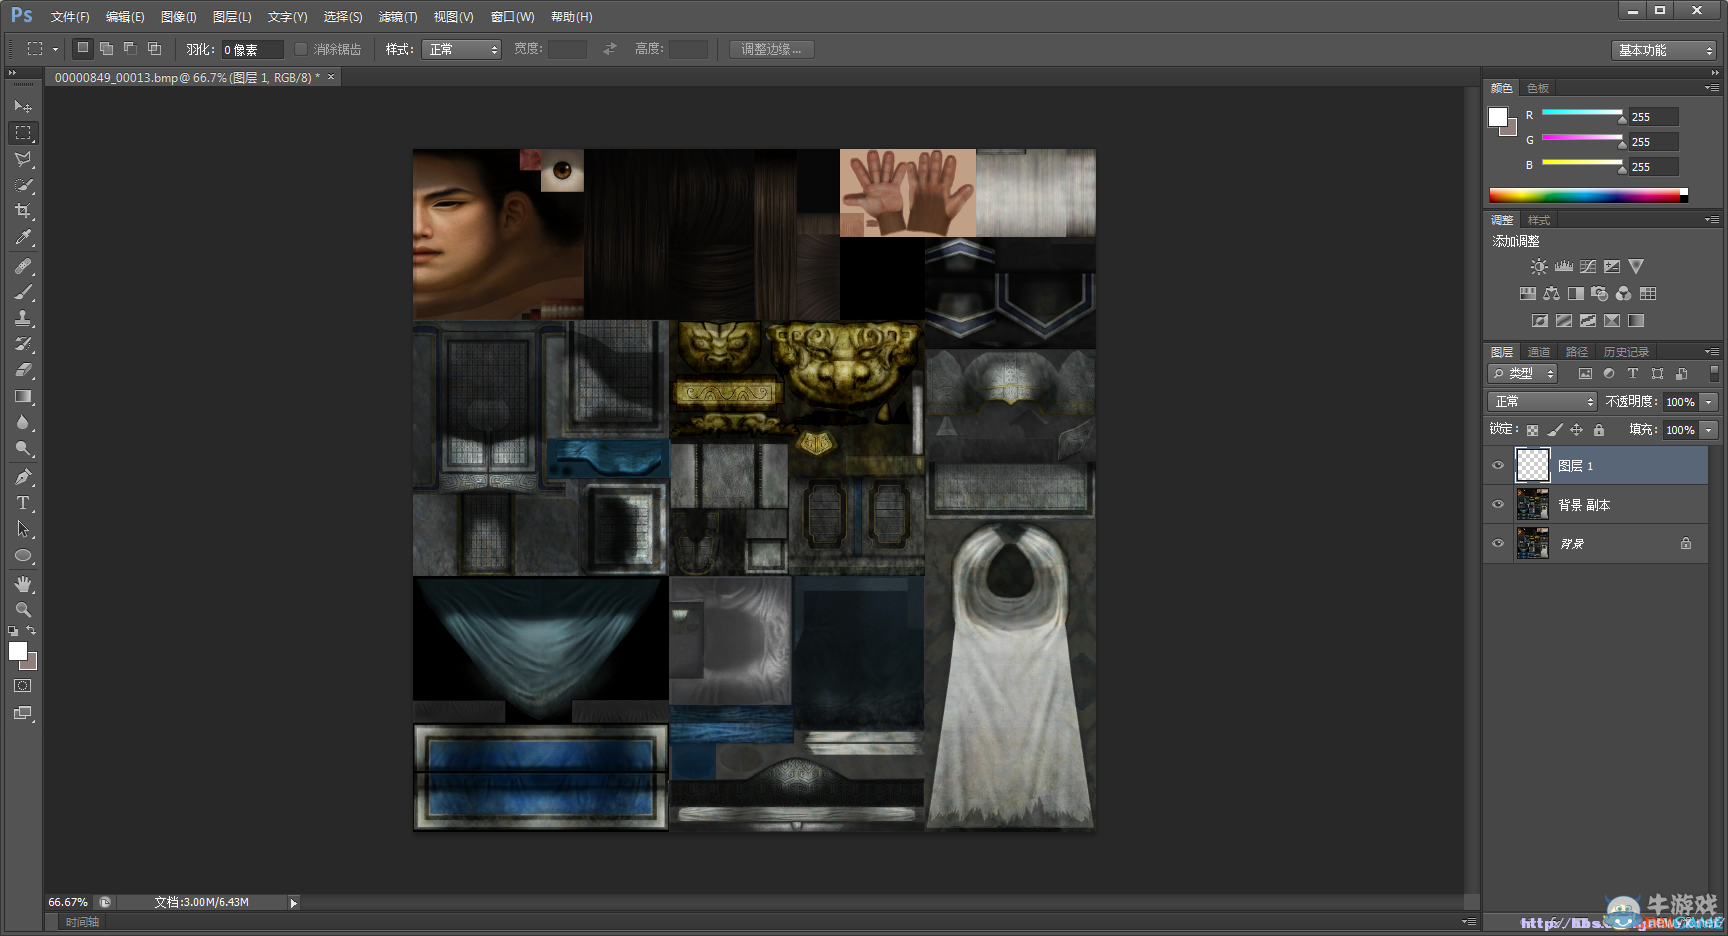The height and width of the screenshot is (936, 1728).
Task: Switch to the 色板 swatches tab
Action: click(x=1538, y=88)
